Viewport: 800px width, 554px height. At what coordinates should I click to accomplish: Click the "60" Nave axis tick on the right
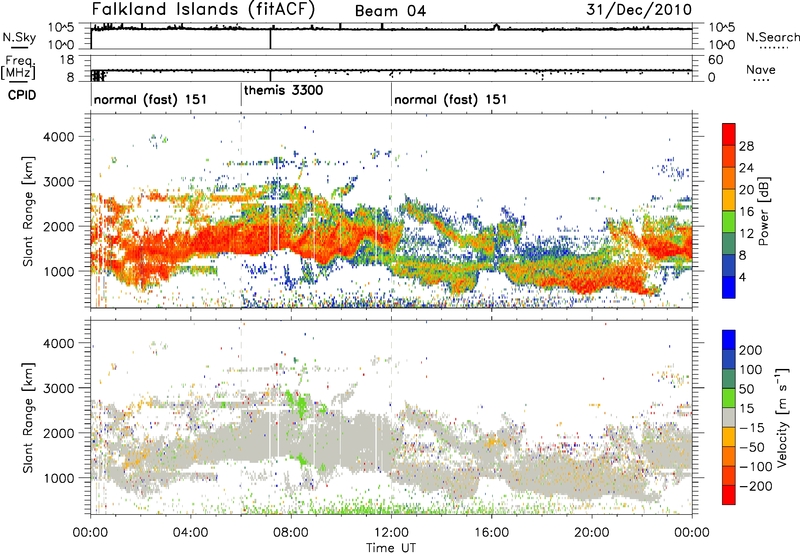(716, 60)
